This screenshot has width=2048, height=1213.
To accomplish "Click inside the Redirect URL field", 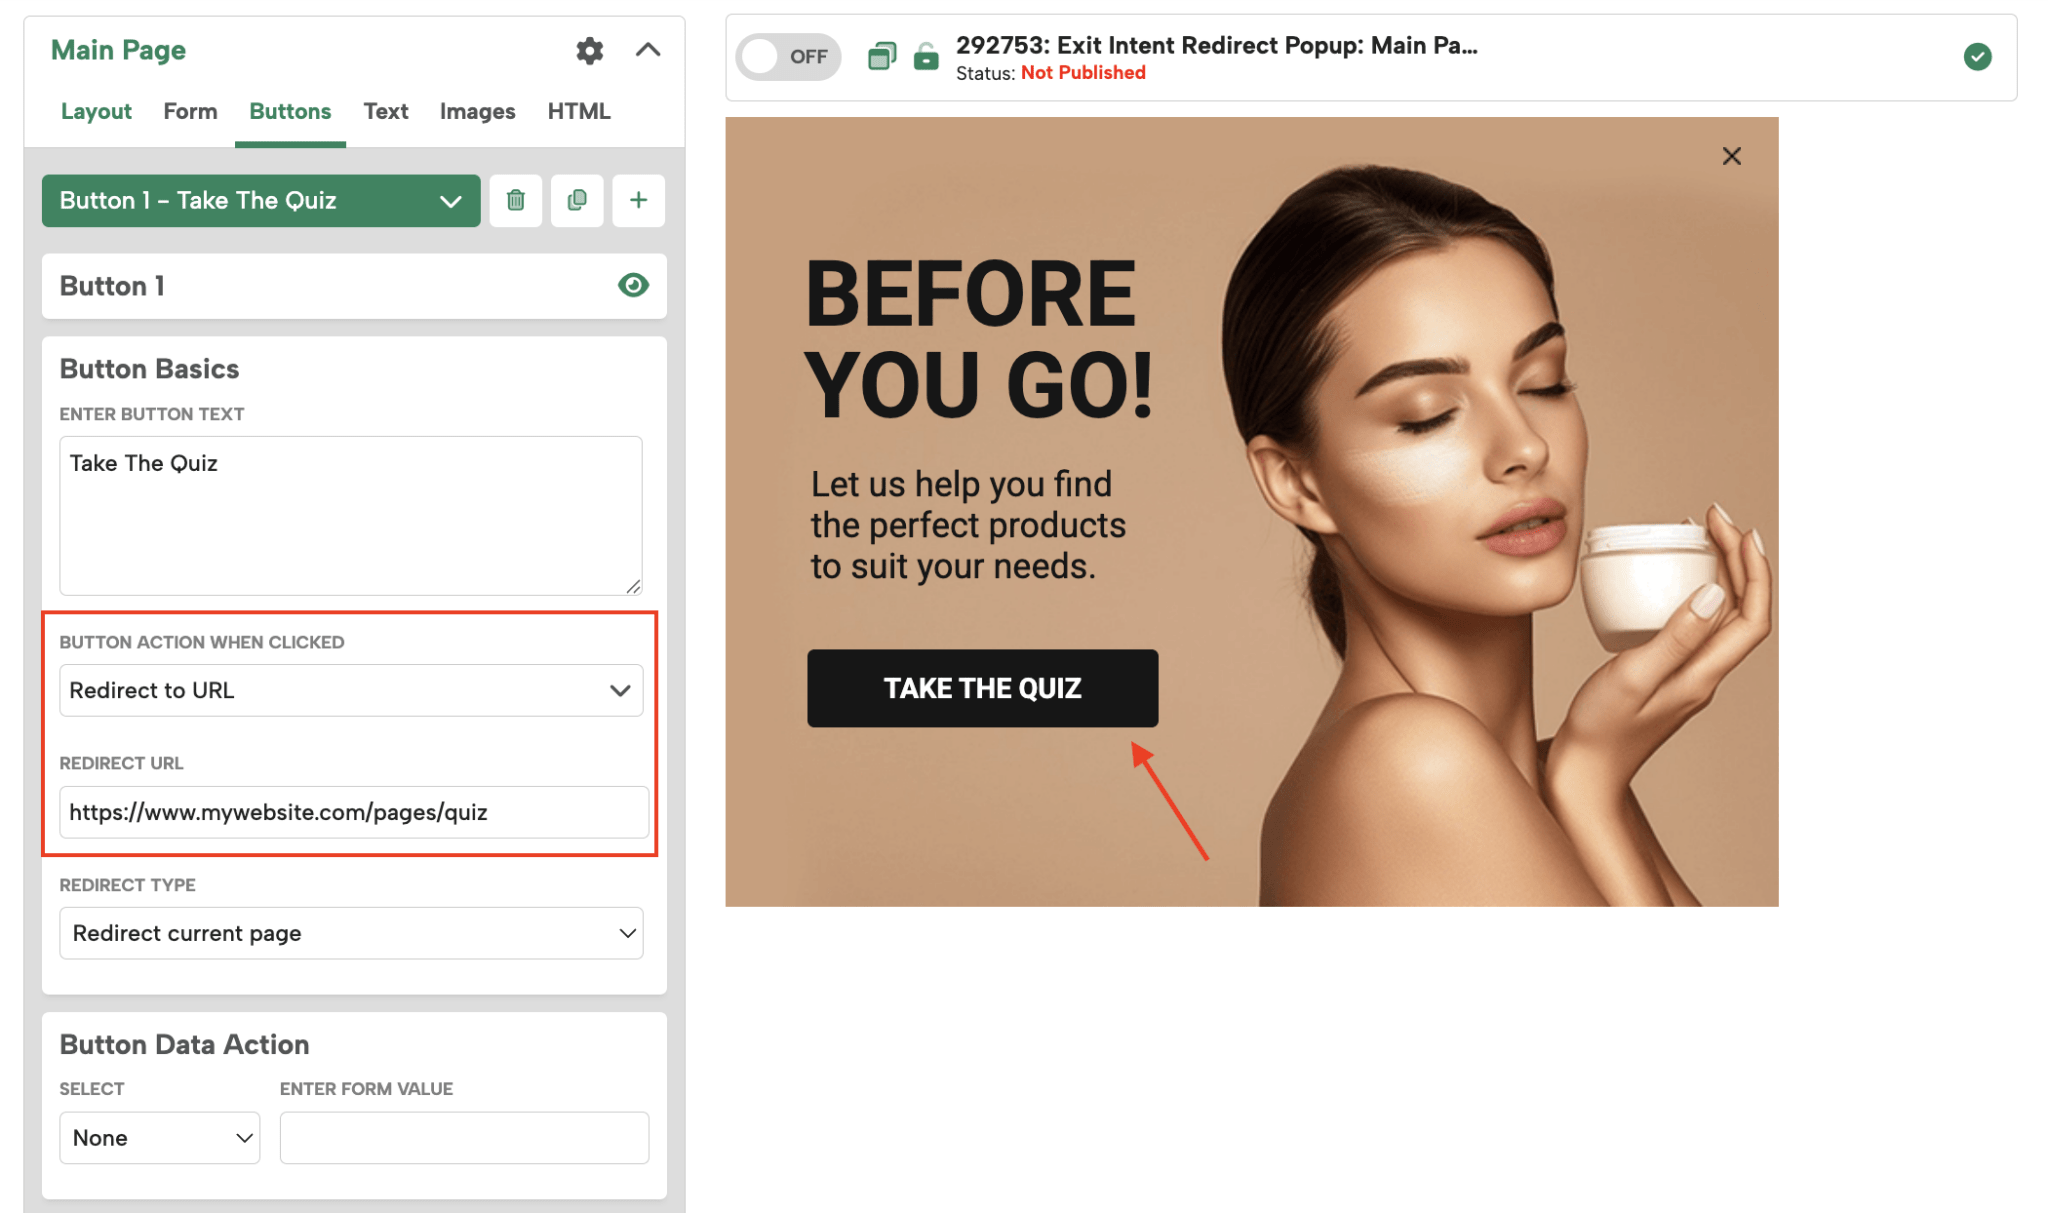I will (352, 812).
